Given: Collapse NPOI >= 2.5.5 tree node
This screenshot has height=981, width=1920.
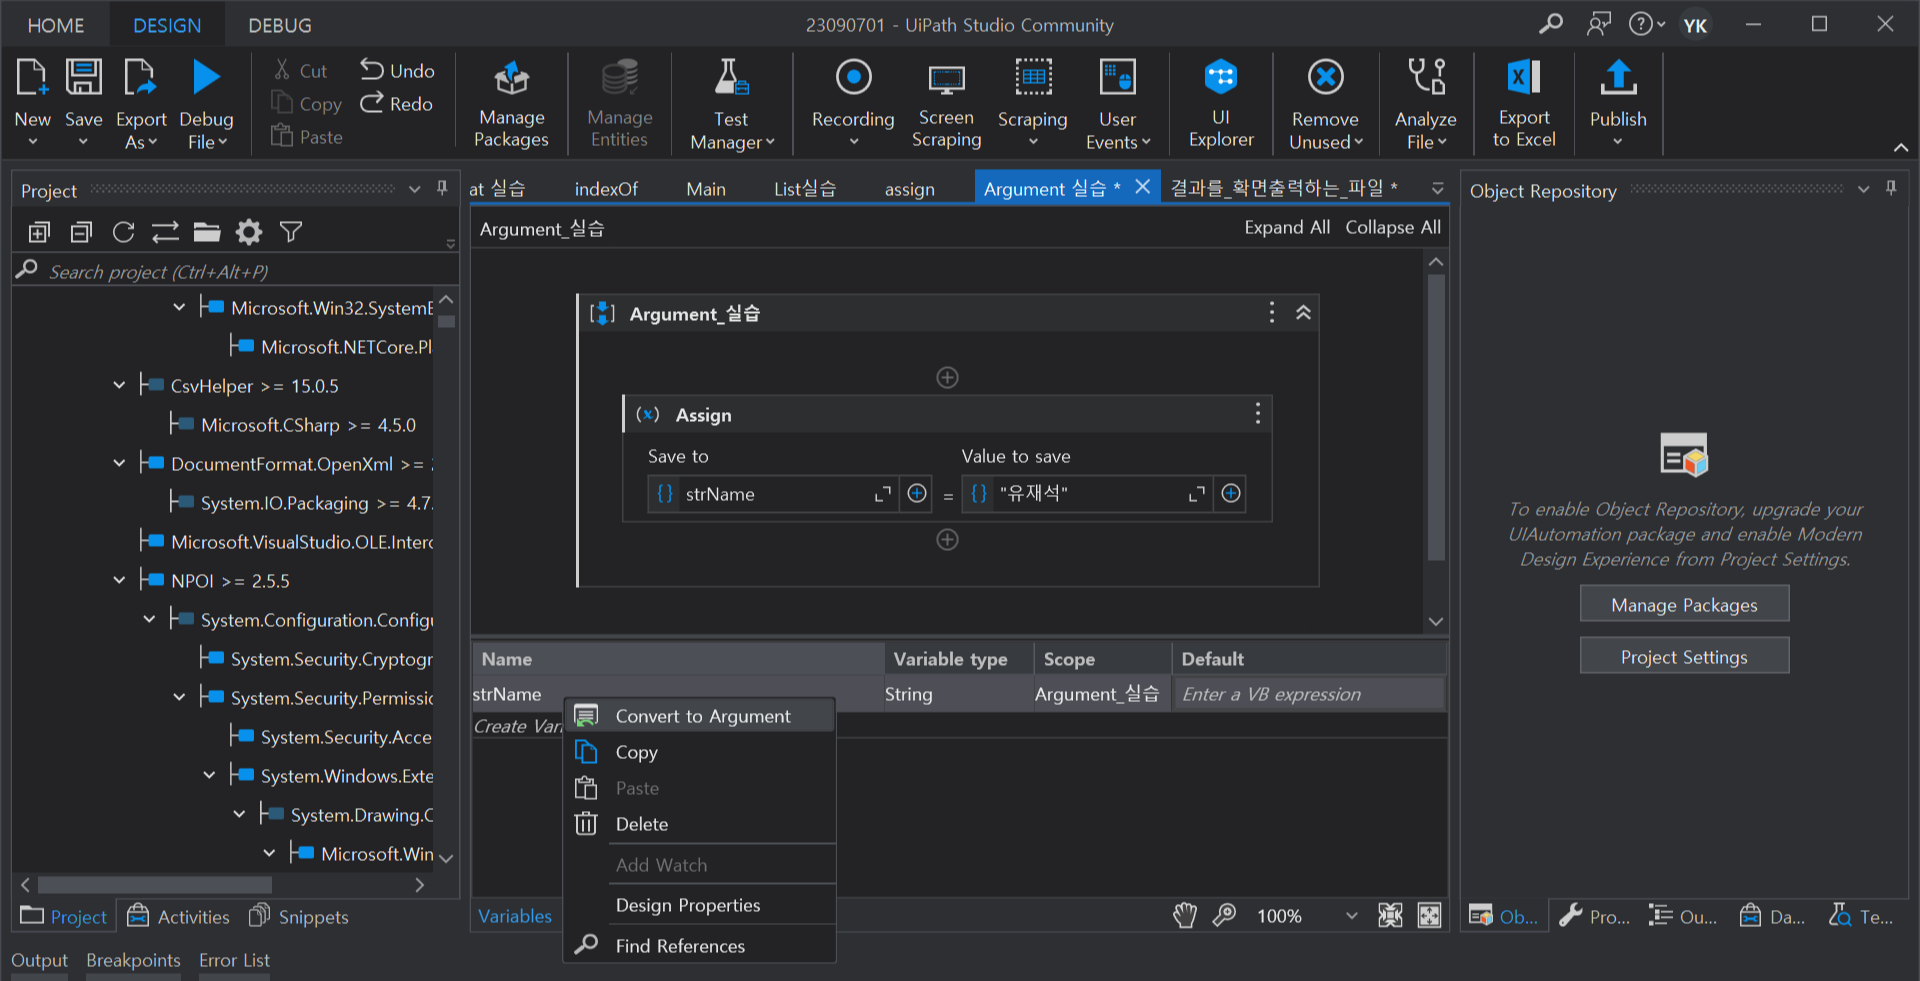Looking at the screenshot, I should coord(119,580).
